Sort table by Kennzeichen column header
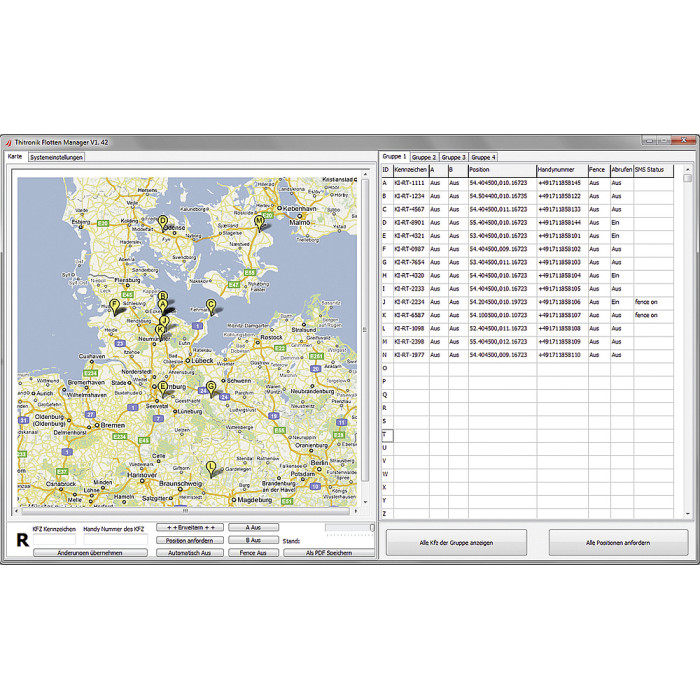Viewport: 700px width, 700px height. (409, 170)
